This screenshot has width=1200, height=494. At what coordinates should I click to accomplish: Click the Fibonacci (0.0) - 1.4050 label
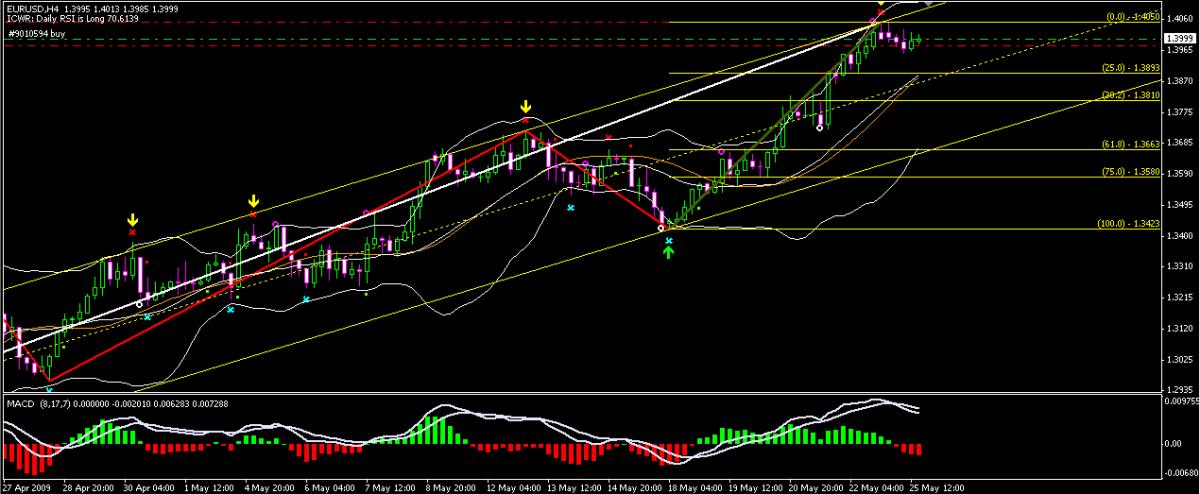(x=1132, y=17)
